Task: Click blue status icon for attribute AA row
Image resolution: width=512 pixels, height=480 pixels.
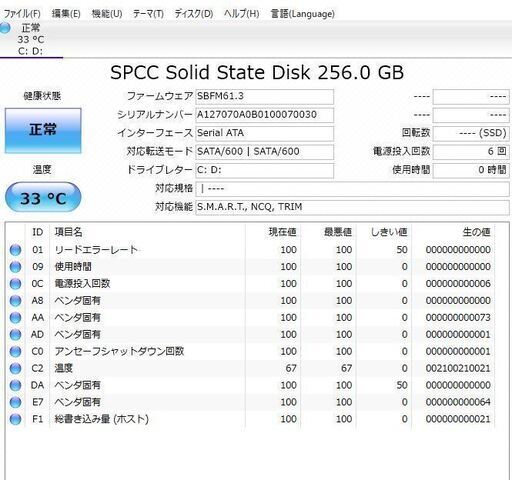Action: [15, 318]
